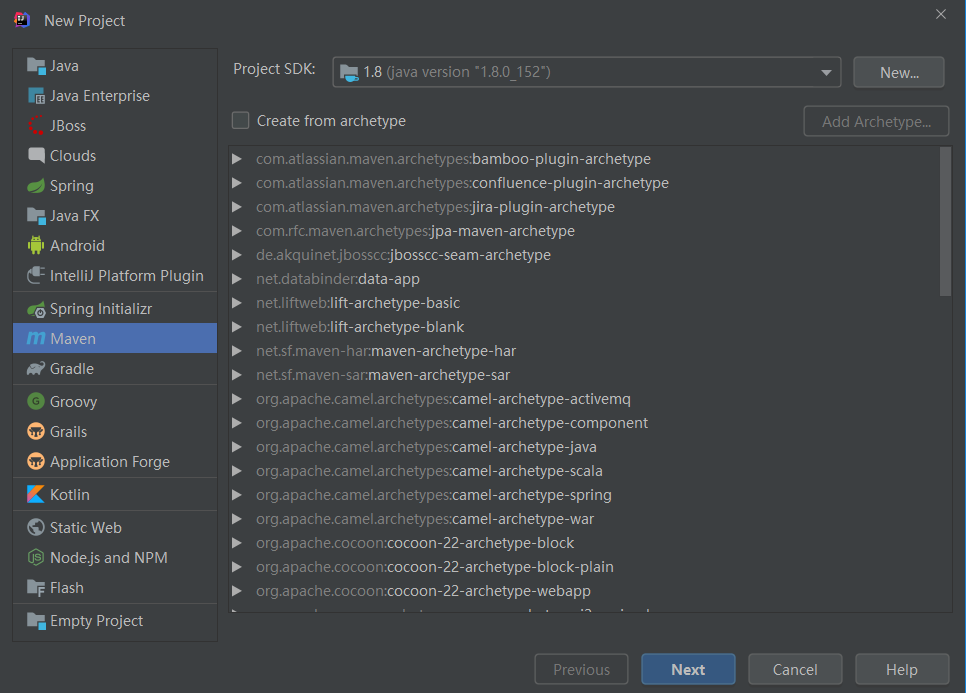The height and width of the screenshot is (693, 966).
Task: Click the Java project type icon
Action: click(36, 66)
